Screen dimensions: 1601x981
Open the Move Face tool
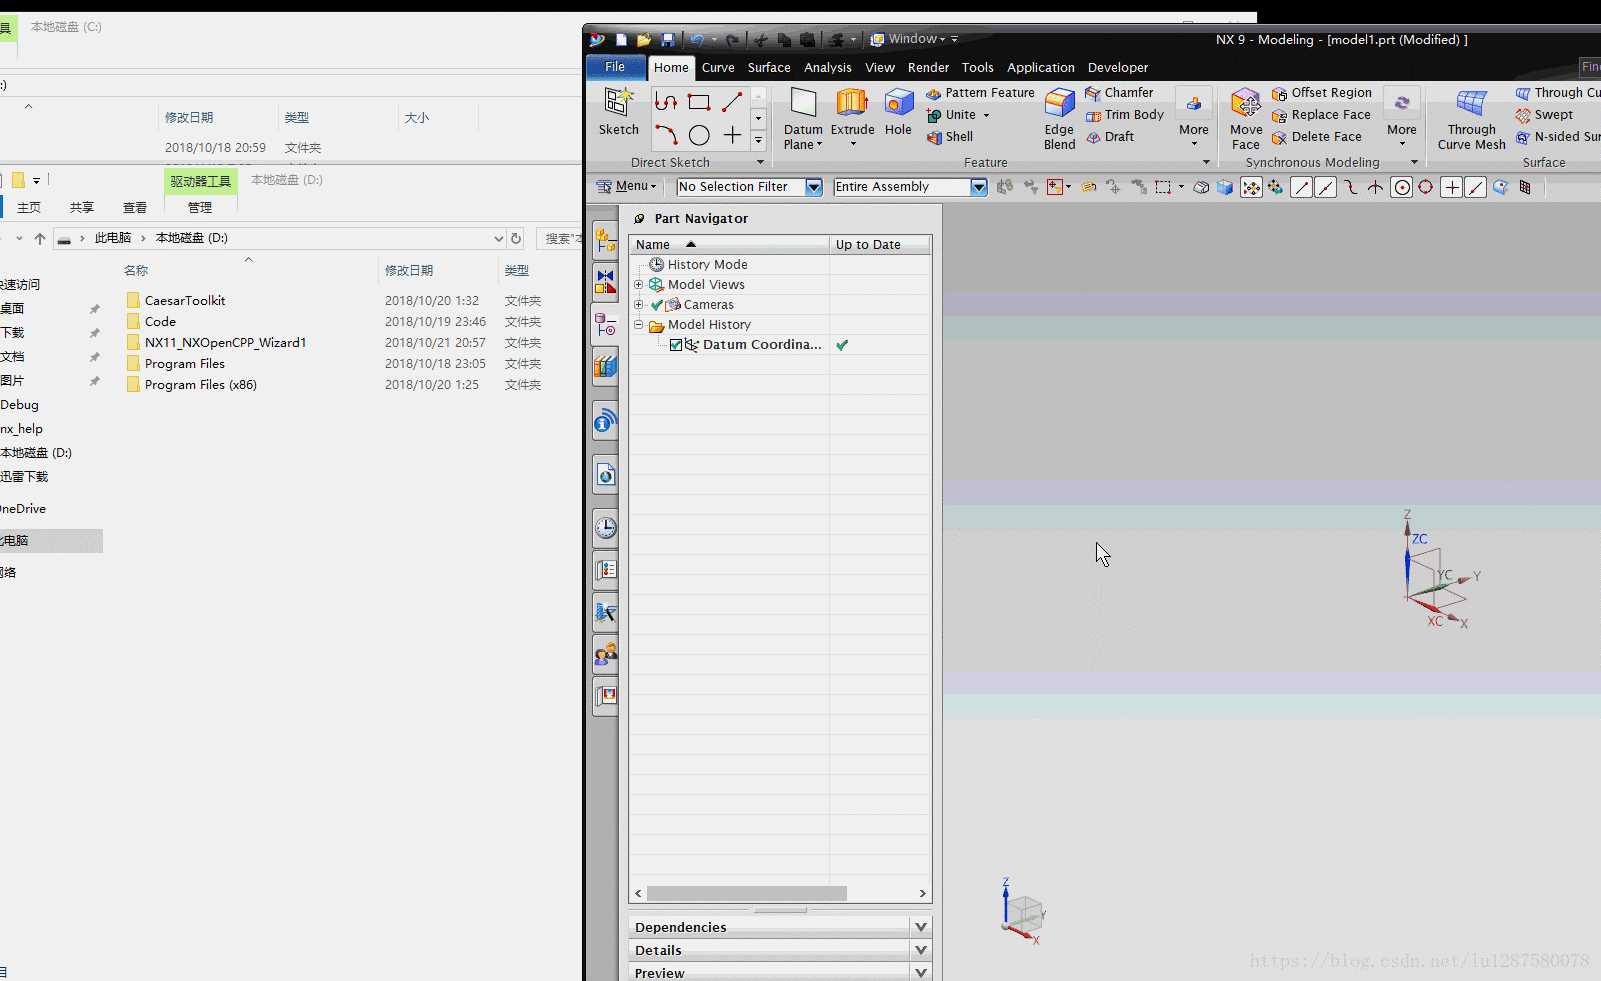pos(1246,118)
